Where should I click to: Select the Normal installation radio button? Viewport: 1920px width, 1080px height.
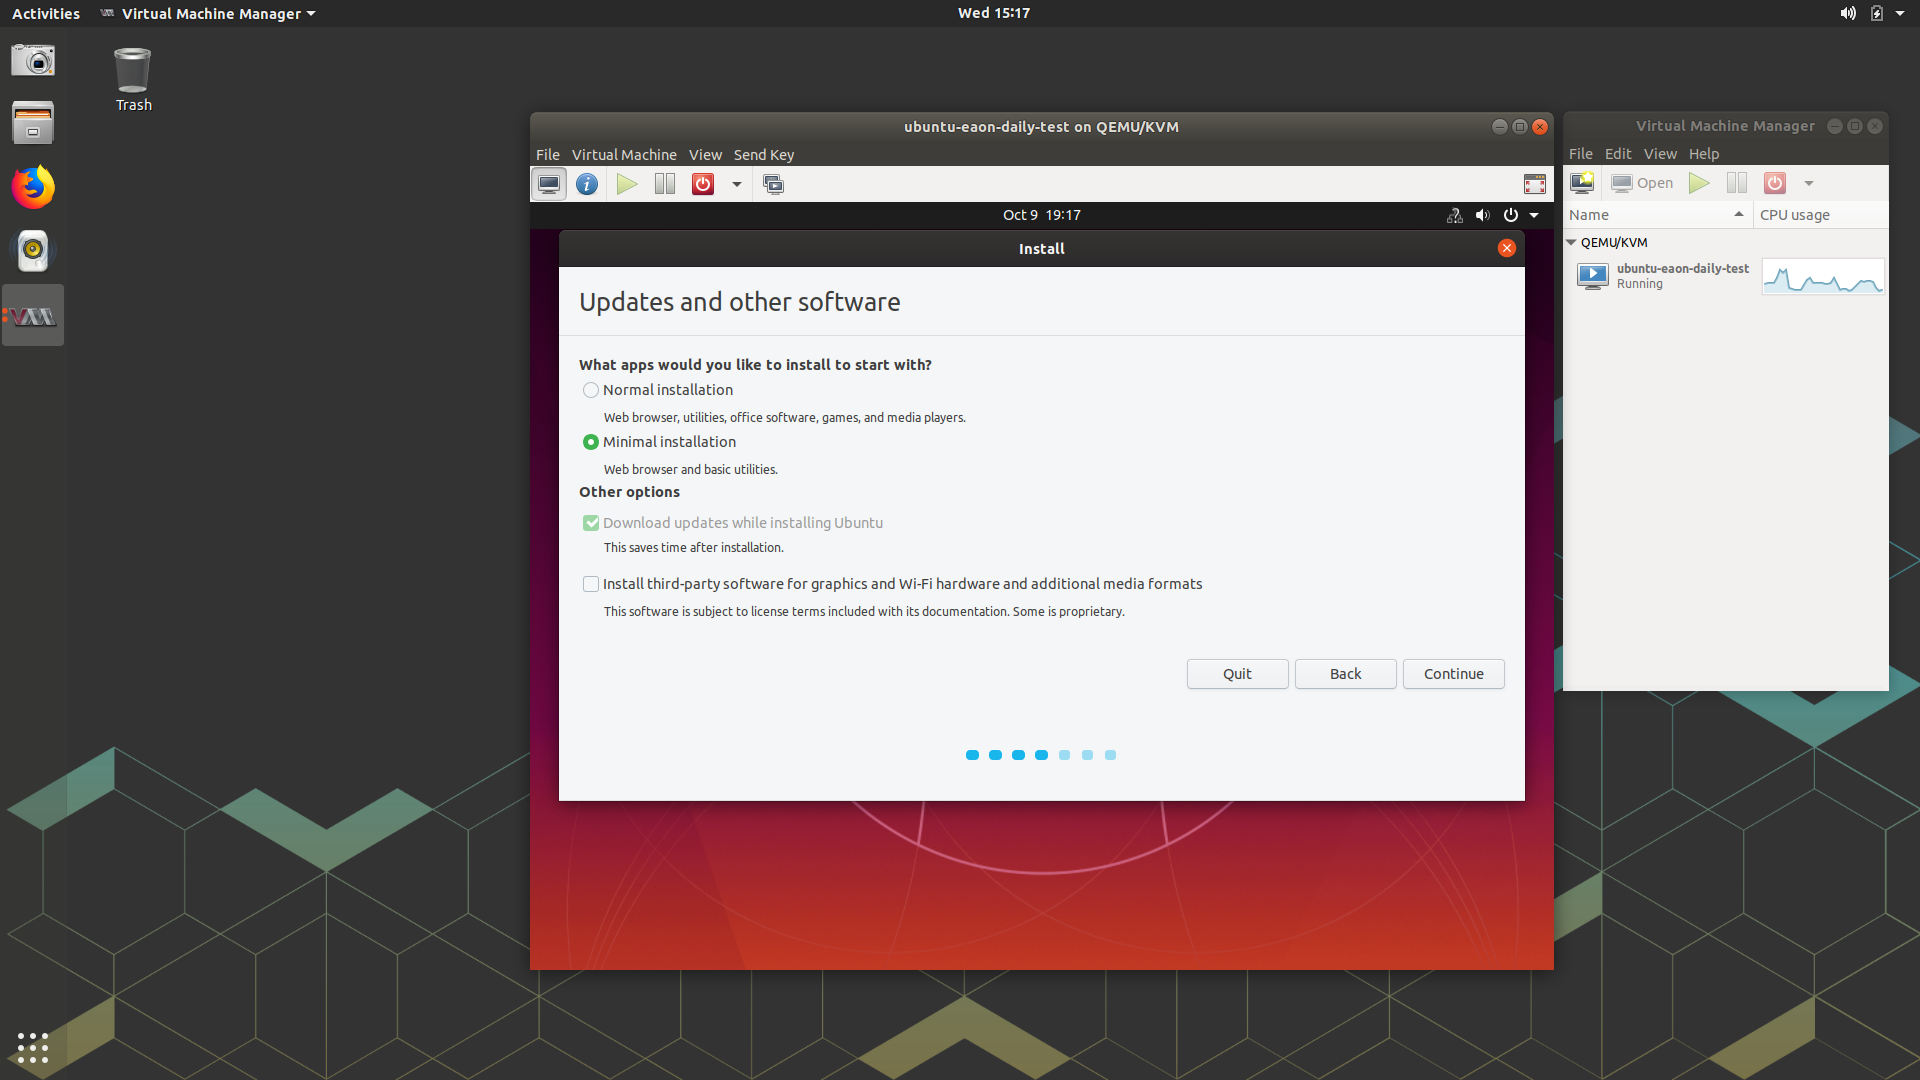pyautogui.click(x=591, y=390)
